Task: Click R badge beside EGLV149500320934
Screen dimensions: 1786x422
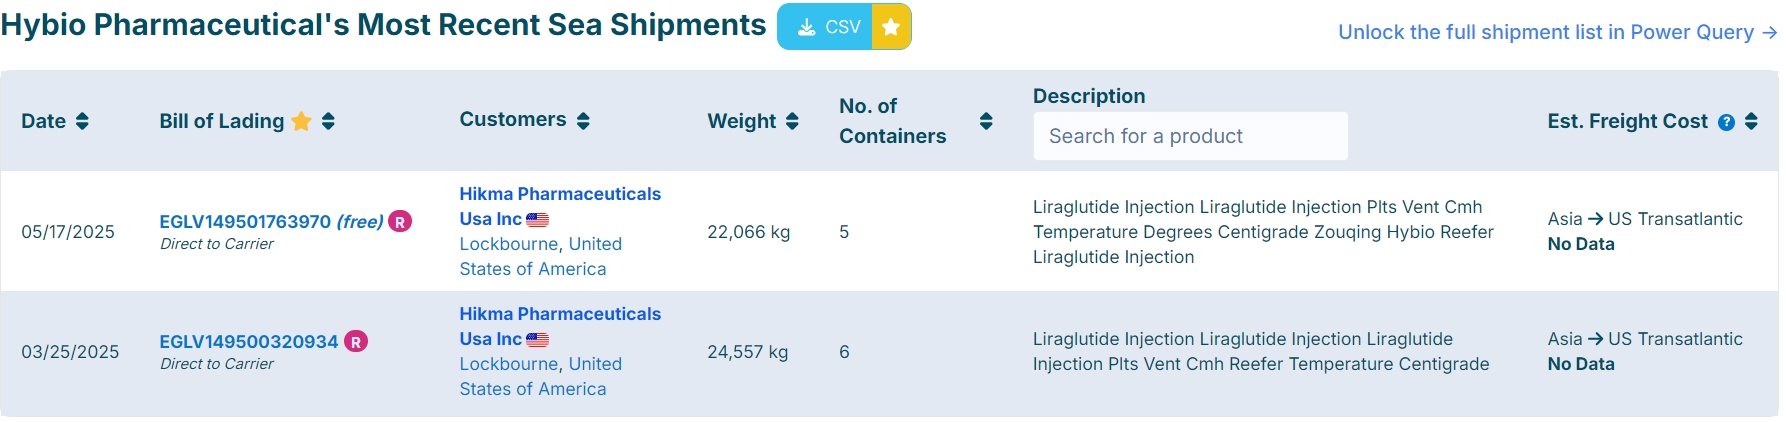Action: 356,341
